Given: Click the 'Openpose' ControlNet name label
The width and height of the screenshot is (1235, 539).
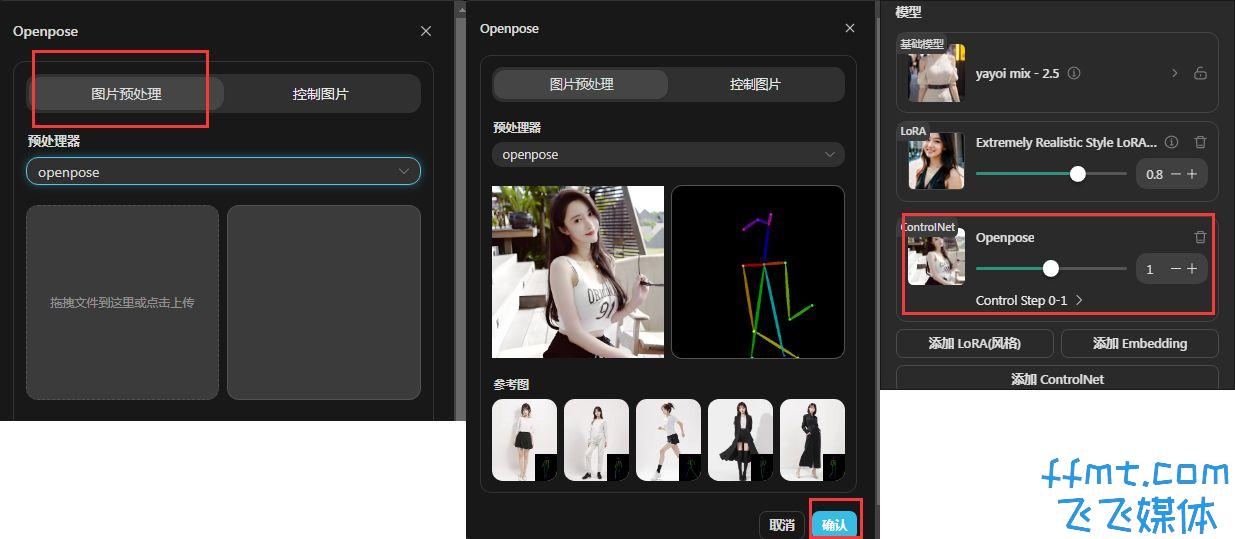Looking at the screenshot, I should [x=1005, y=237].
